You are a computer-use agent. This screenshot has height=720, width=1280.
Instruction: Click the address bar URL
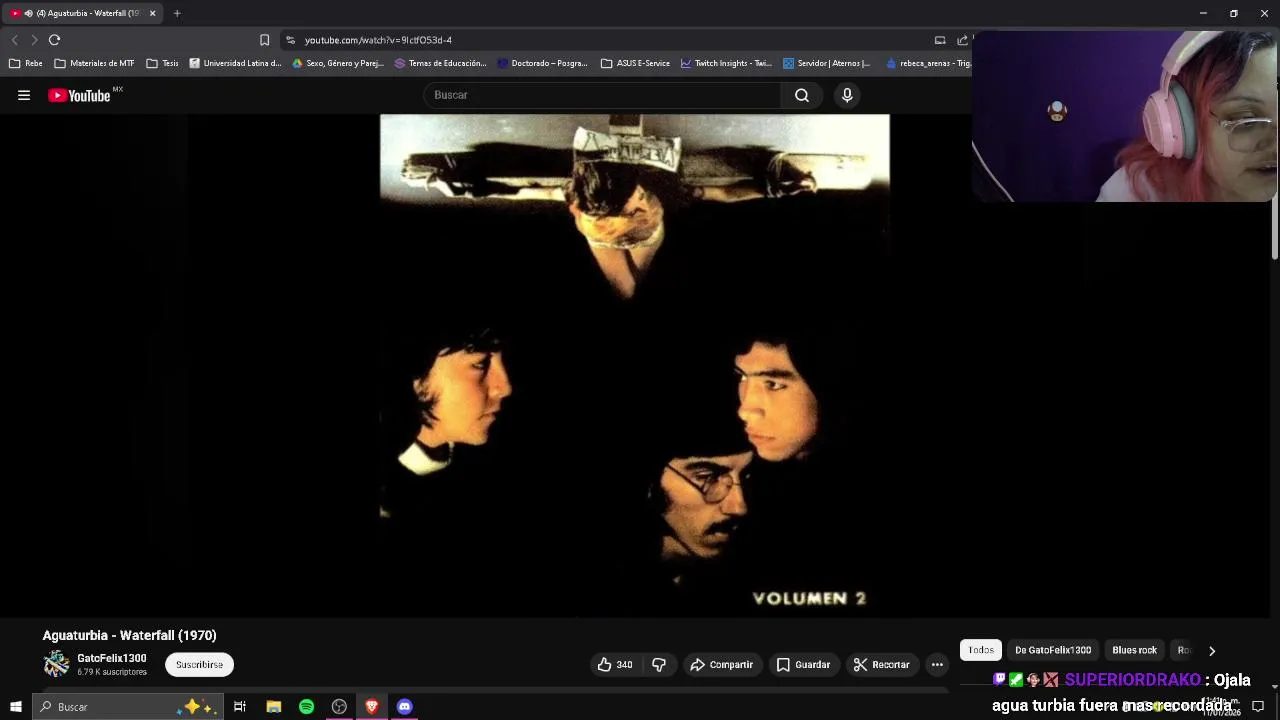tap(378, 40)
